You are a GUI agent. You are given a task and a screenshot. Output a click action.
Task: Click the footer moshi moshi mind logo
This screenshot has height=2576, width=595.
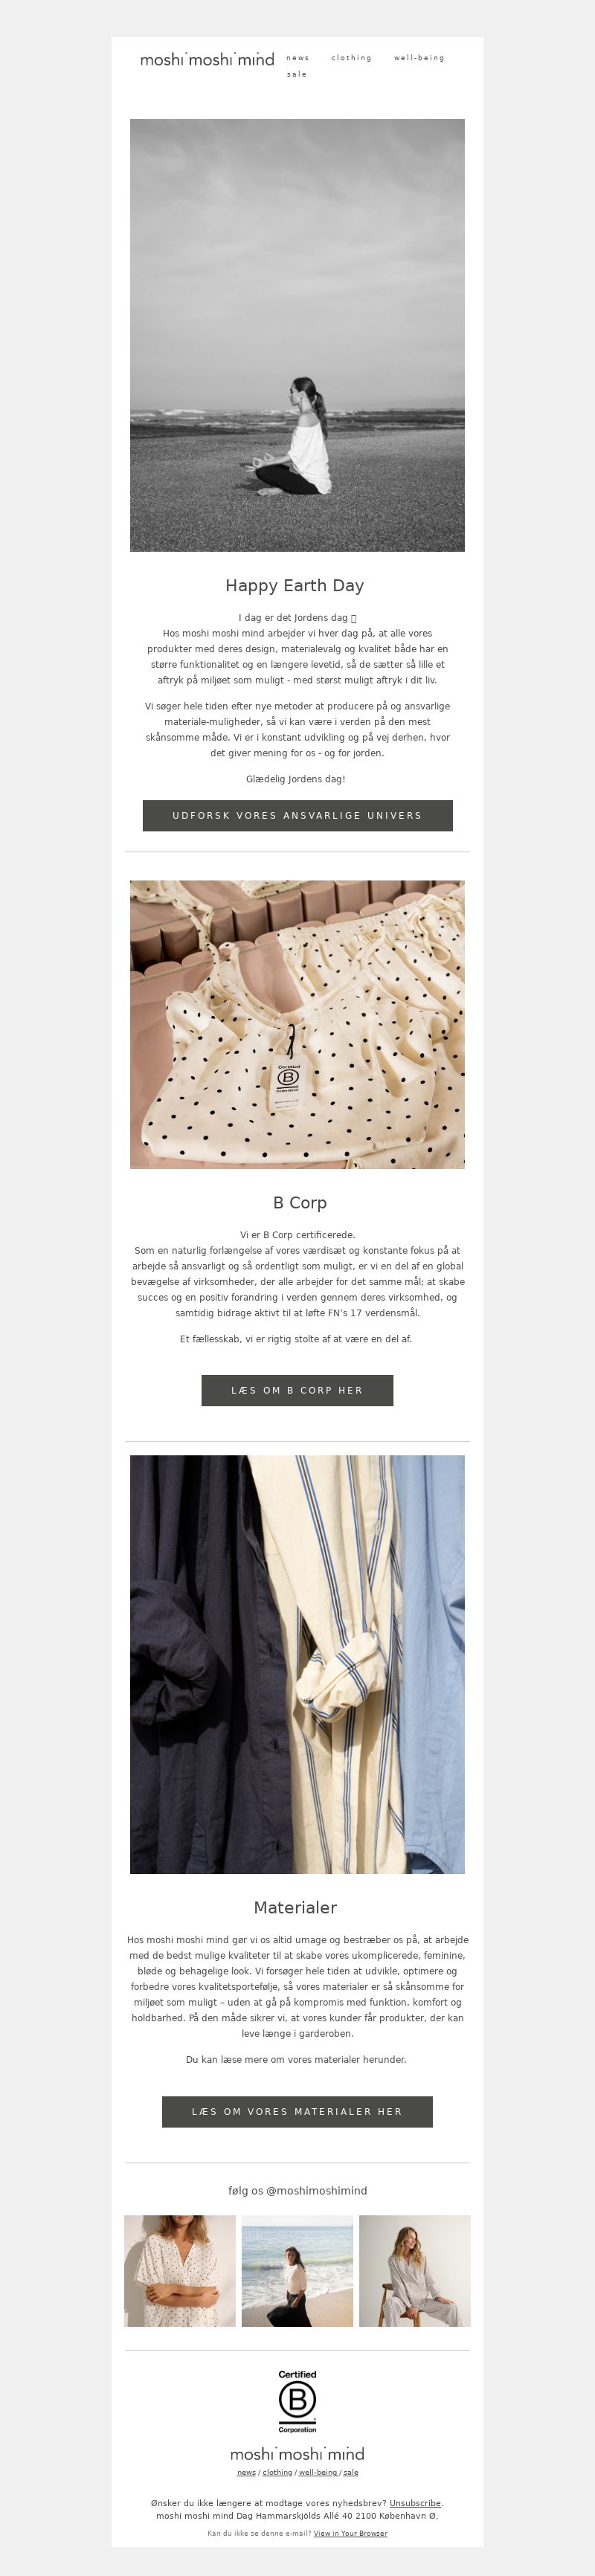point(297,2454)
